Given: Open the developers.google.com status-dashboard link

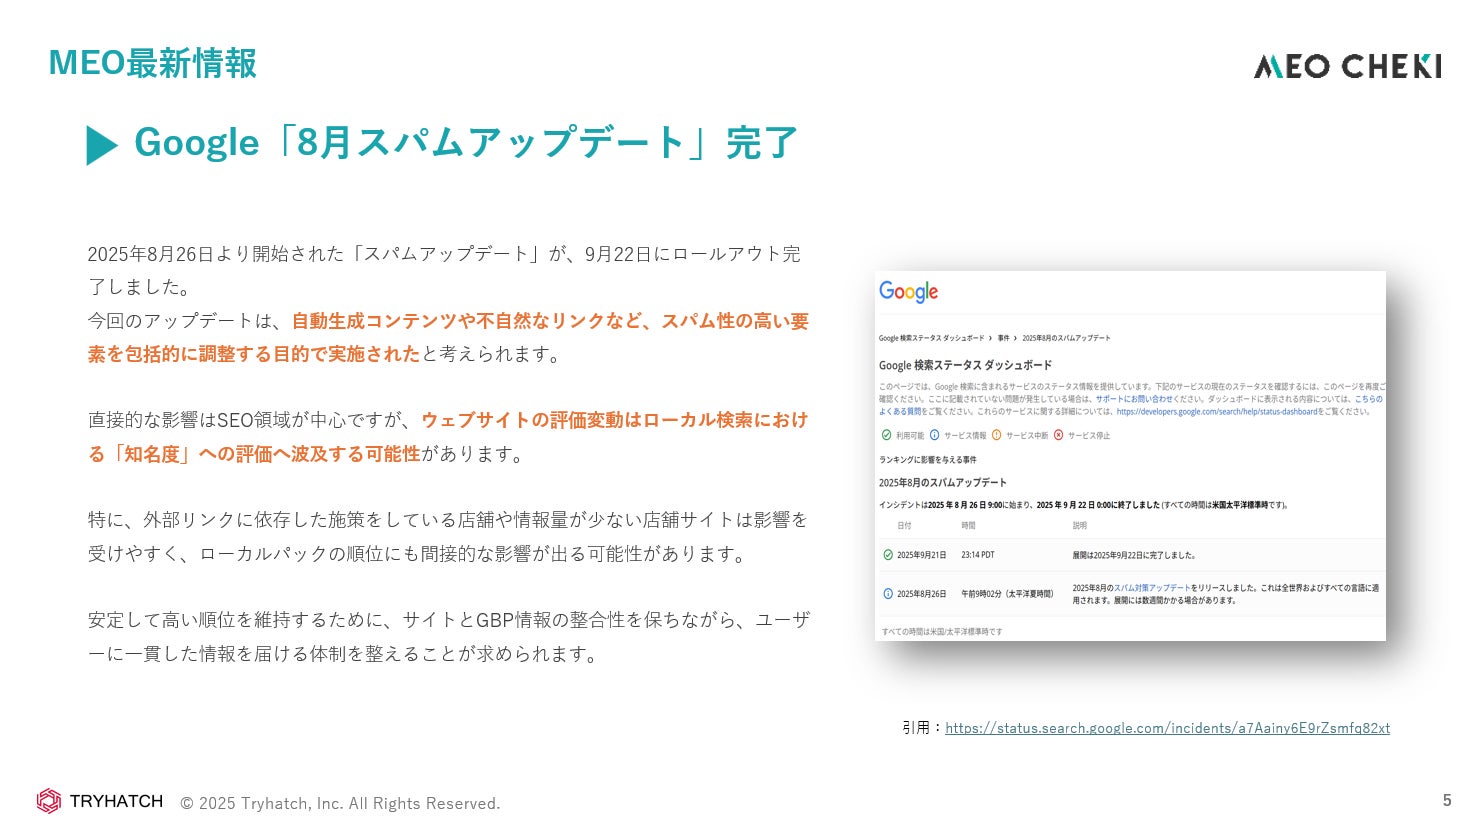Looking at the screenshot, I should 1217,411.
